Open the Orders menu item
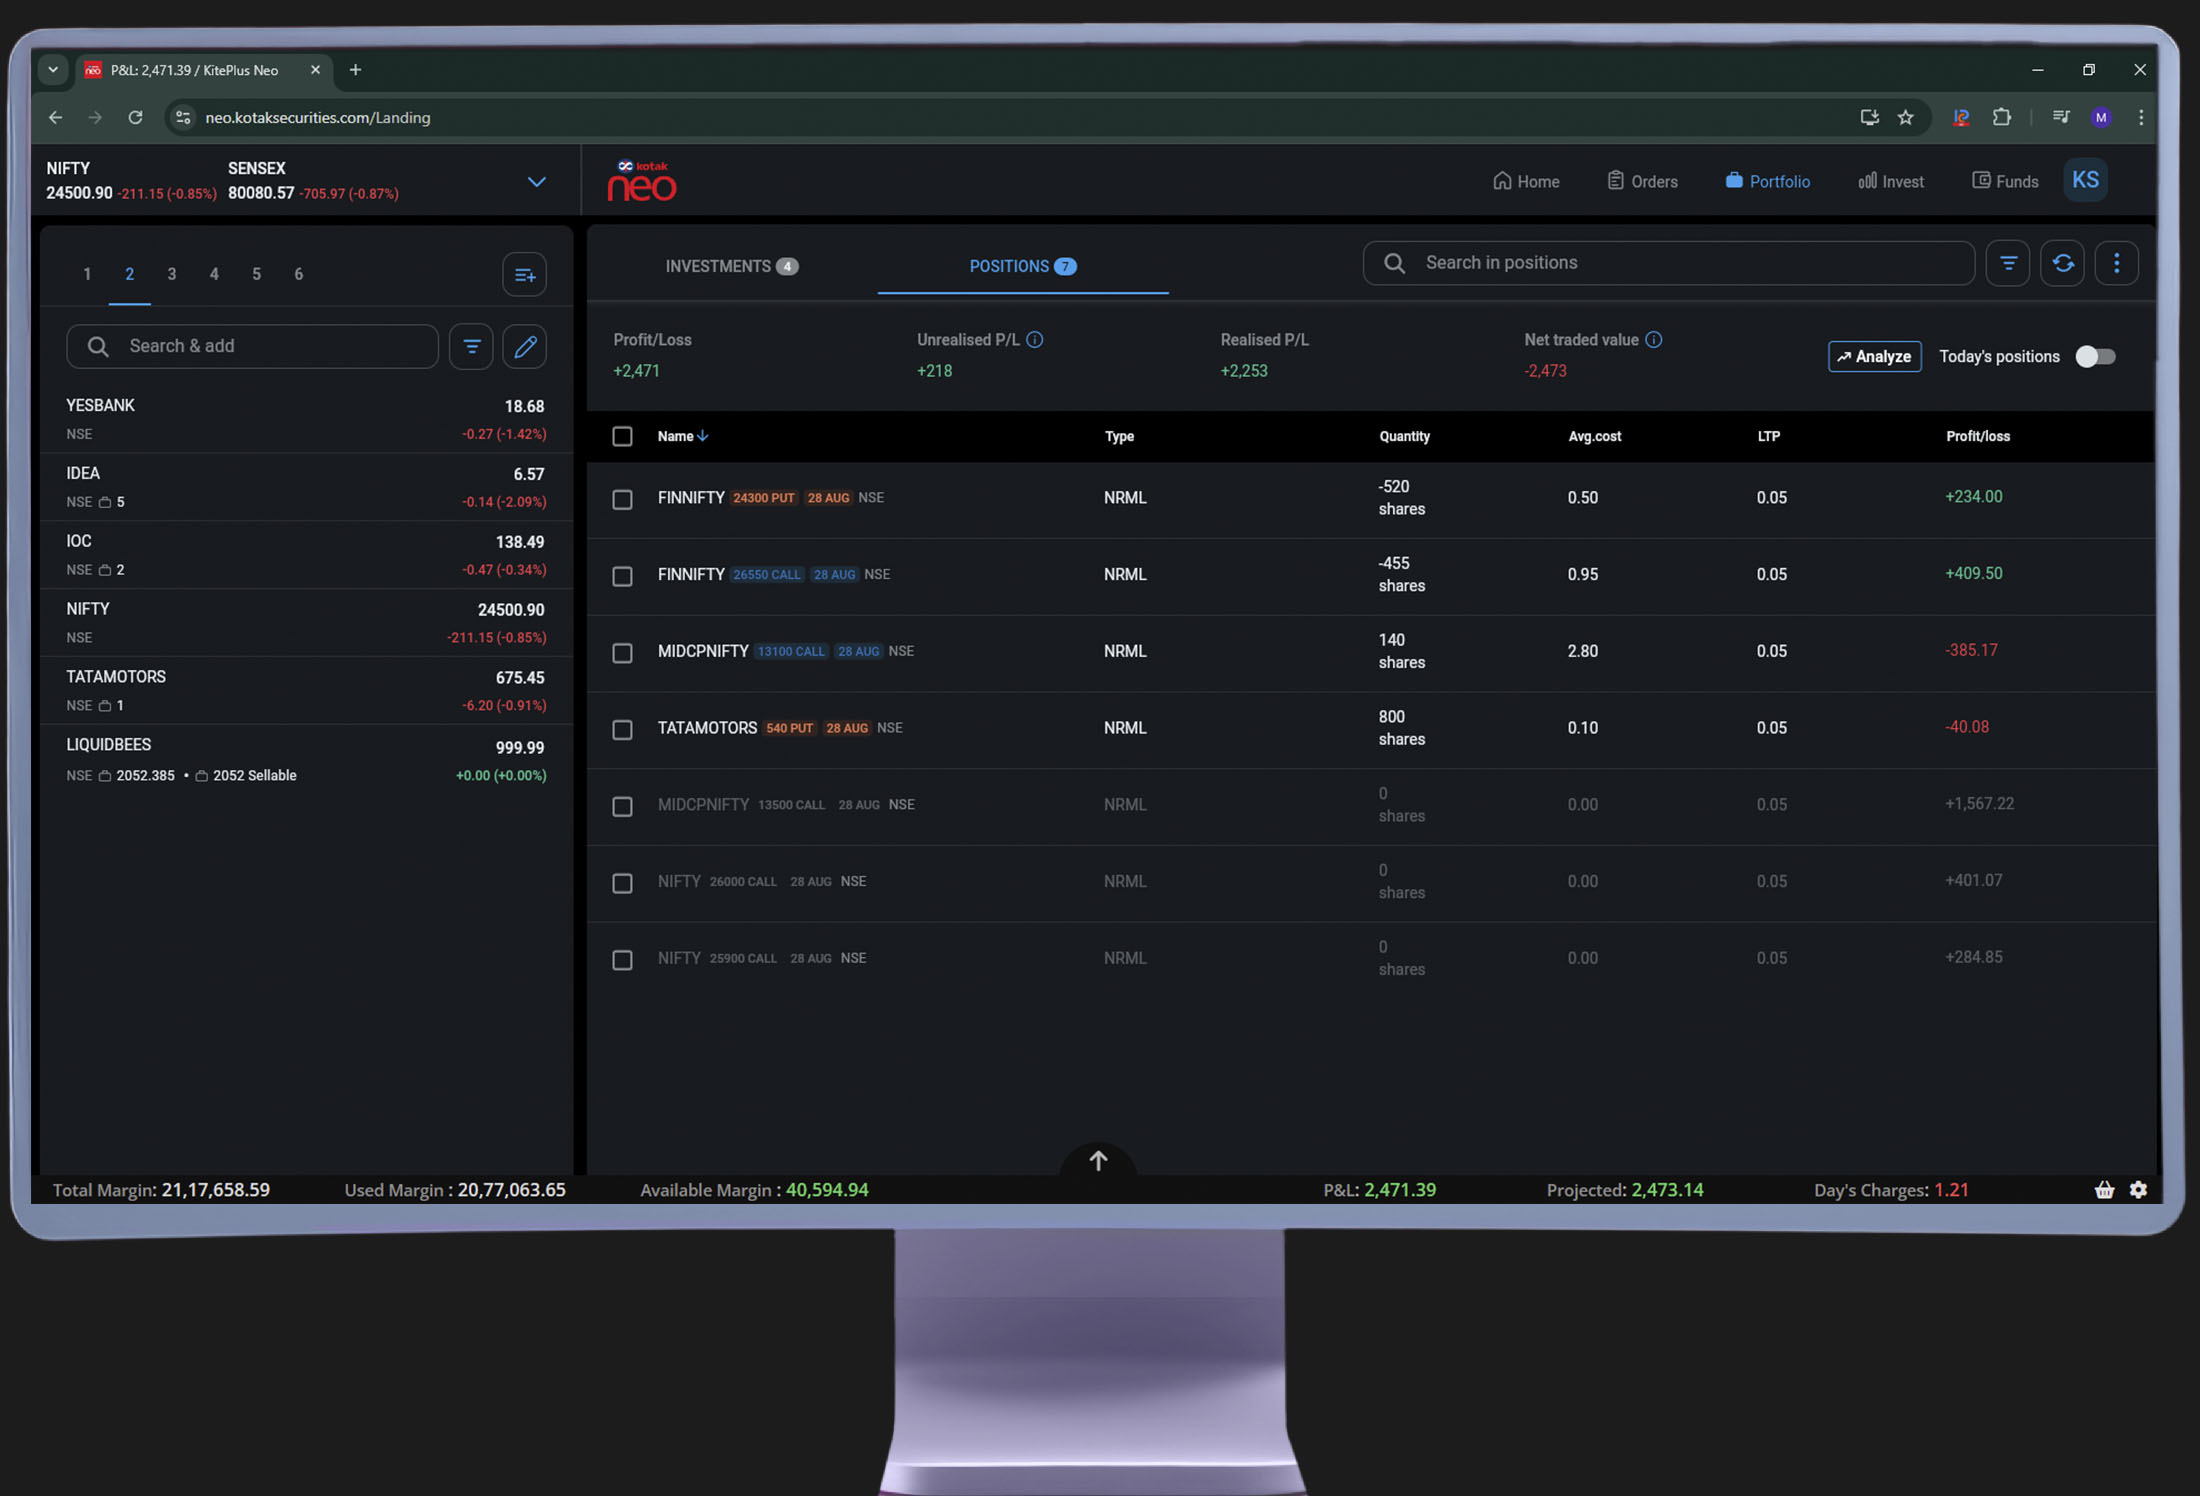The height and width of the screenshot is (1496, 2200). coord(1642,182)
